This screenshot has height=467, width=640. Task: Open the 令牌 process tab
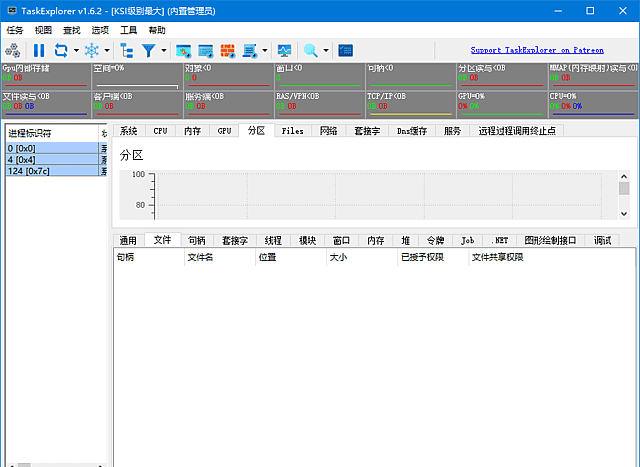[x=436, y=240]
